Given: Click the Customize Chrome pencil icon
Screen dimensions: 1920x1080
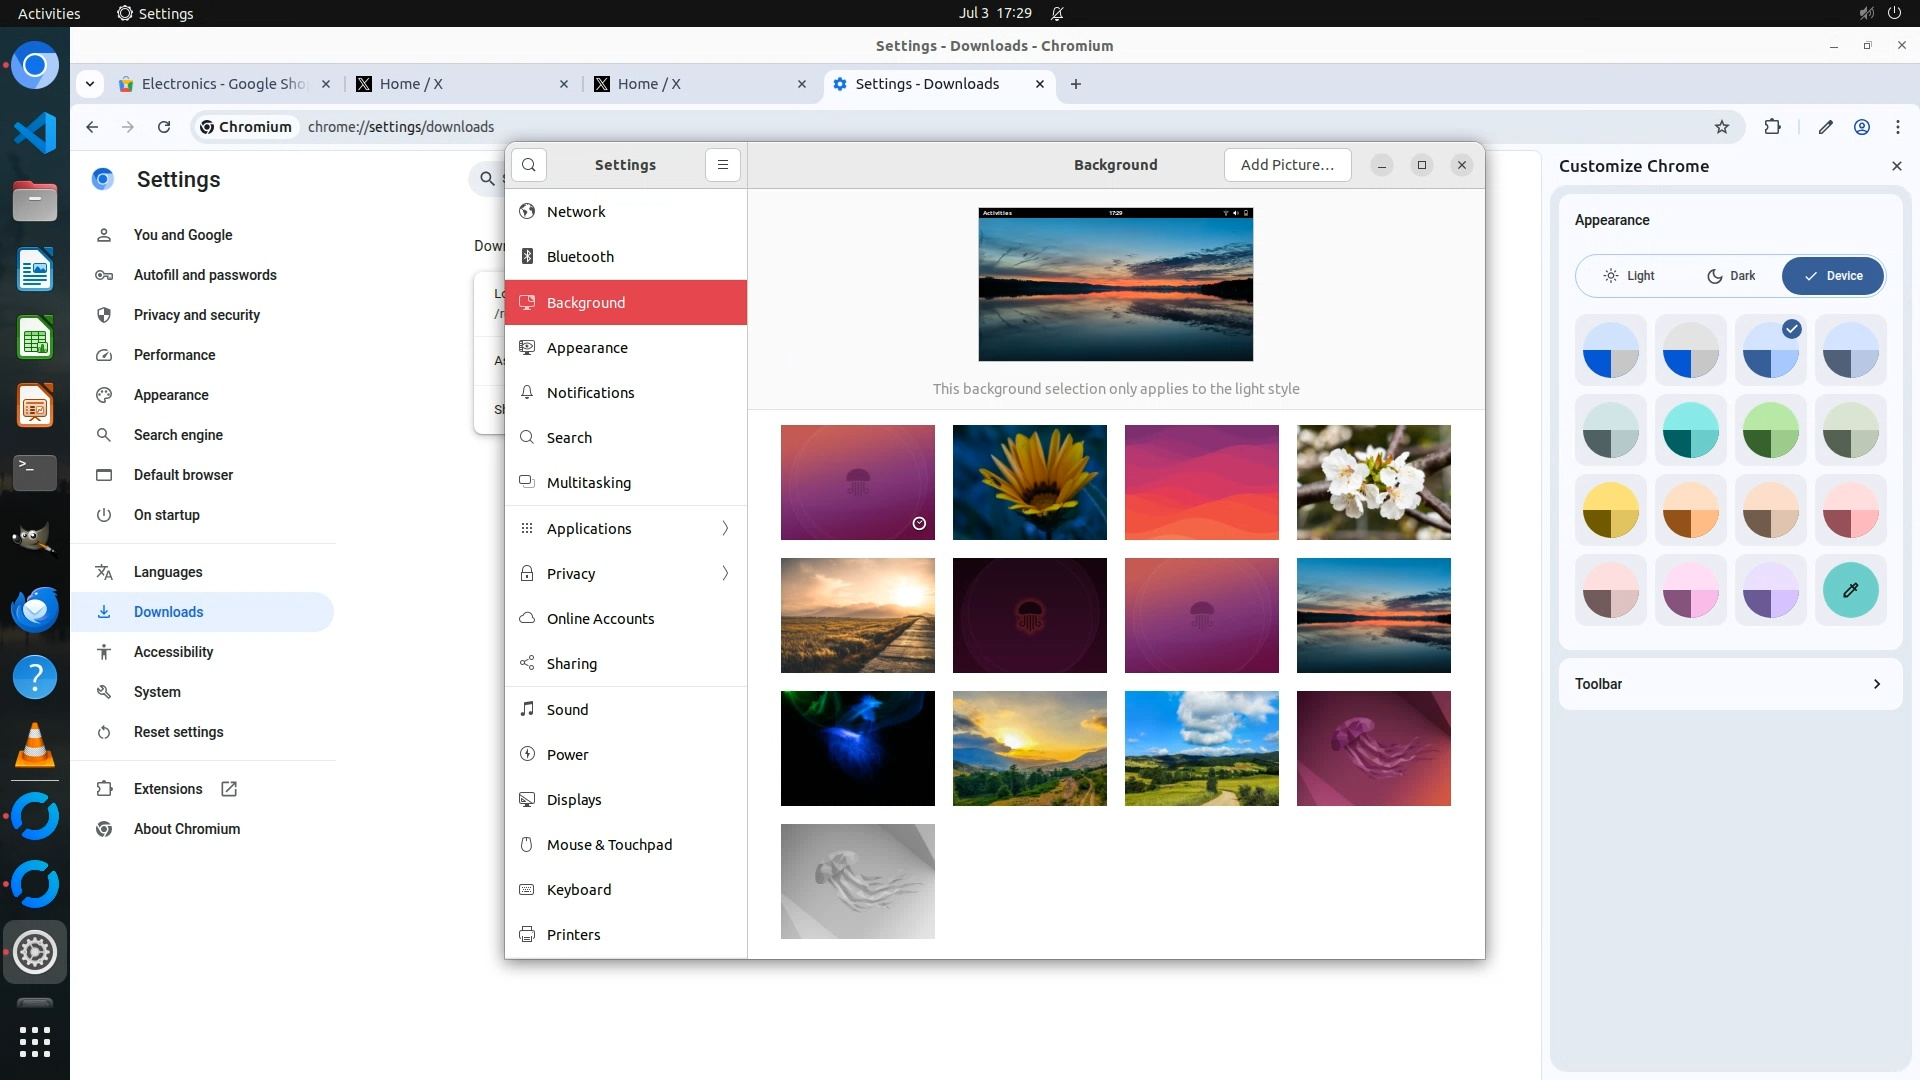Looking at the screenshot, I should pos(1825,127).
